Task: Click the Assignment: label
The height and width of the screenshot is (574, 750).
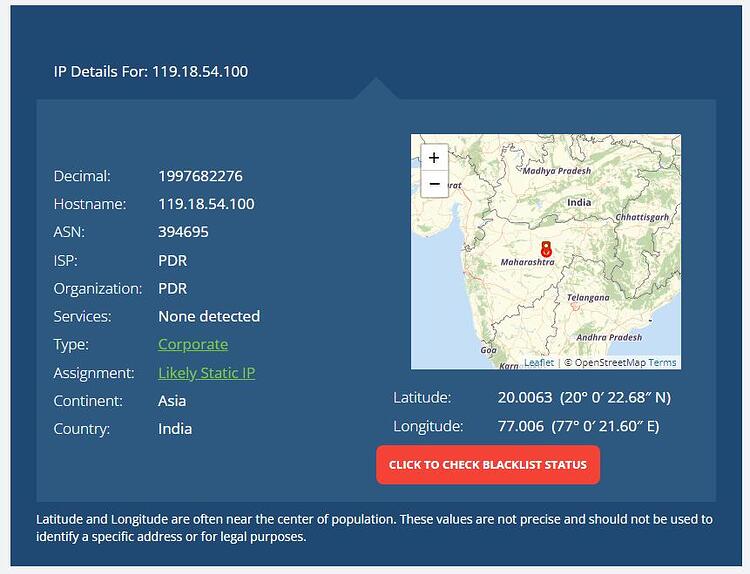Action: click(x=94, y=373)
